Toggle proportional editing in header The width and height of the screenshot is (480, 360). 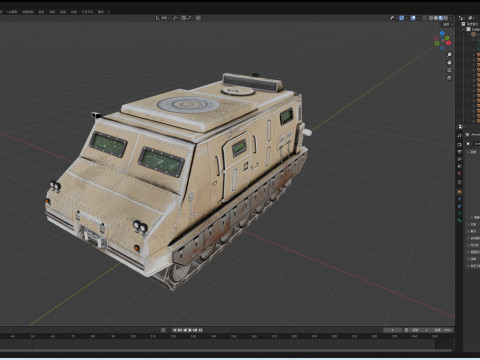[198, 18]
